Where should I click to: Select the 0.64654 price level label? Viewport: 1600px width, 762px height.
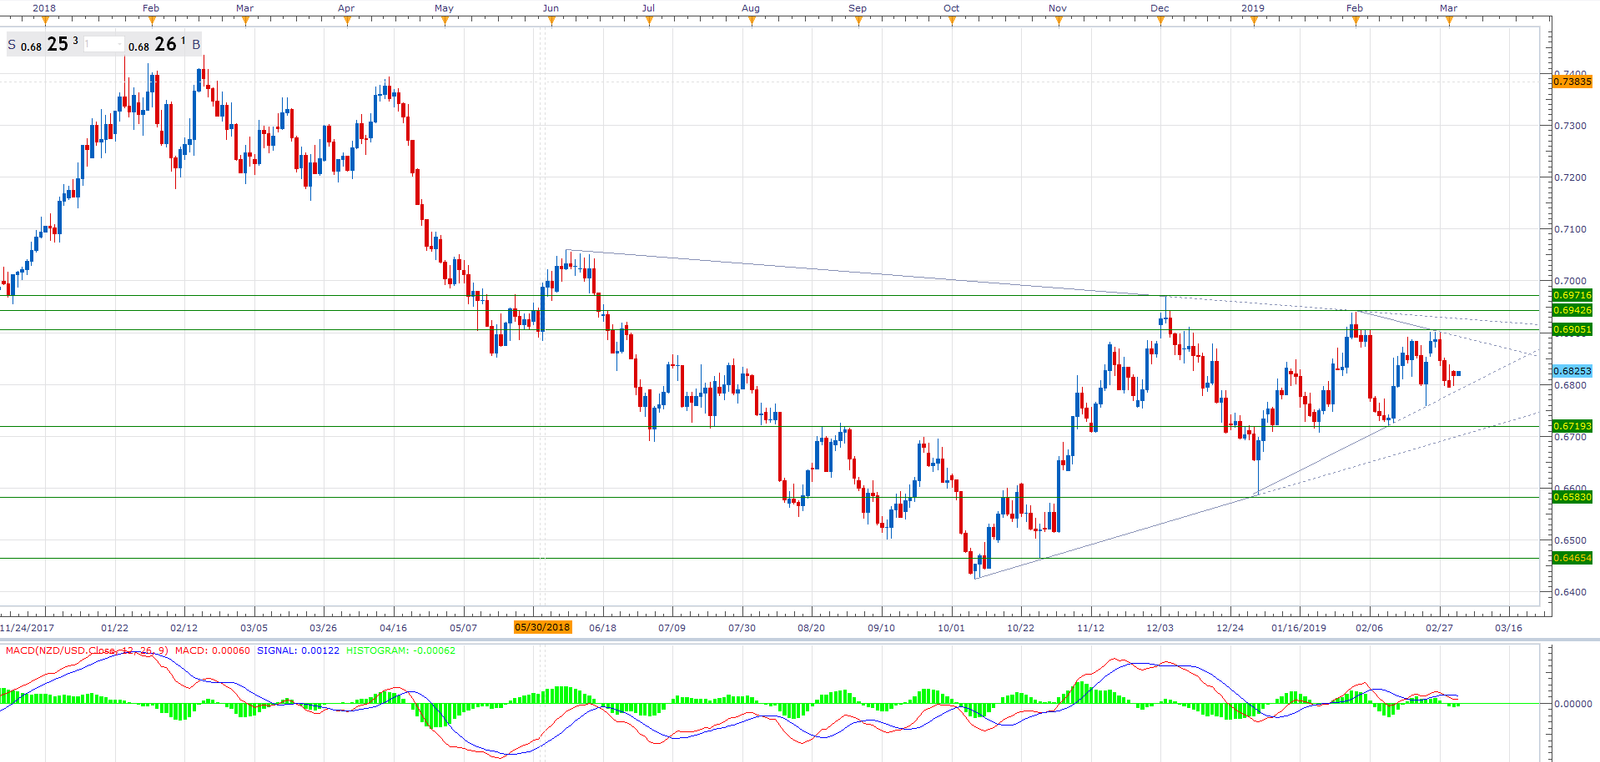pyautogui.click(x=1571, y=558)
